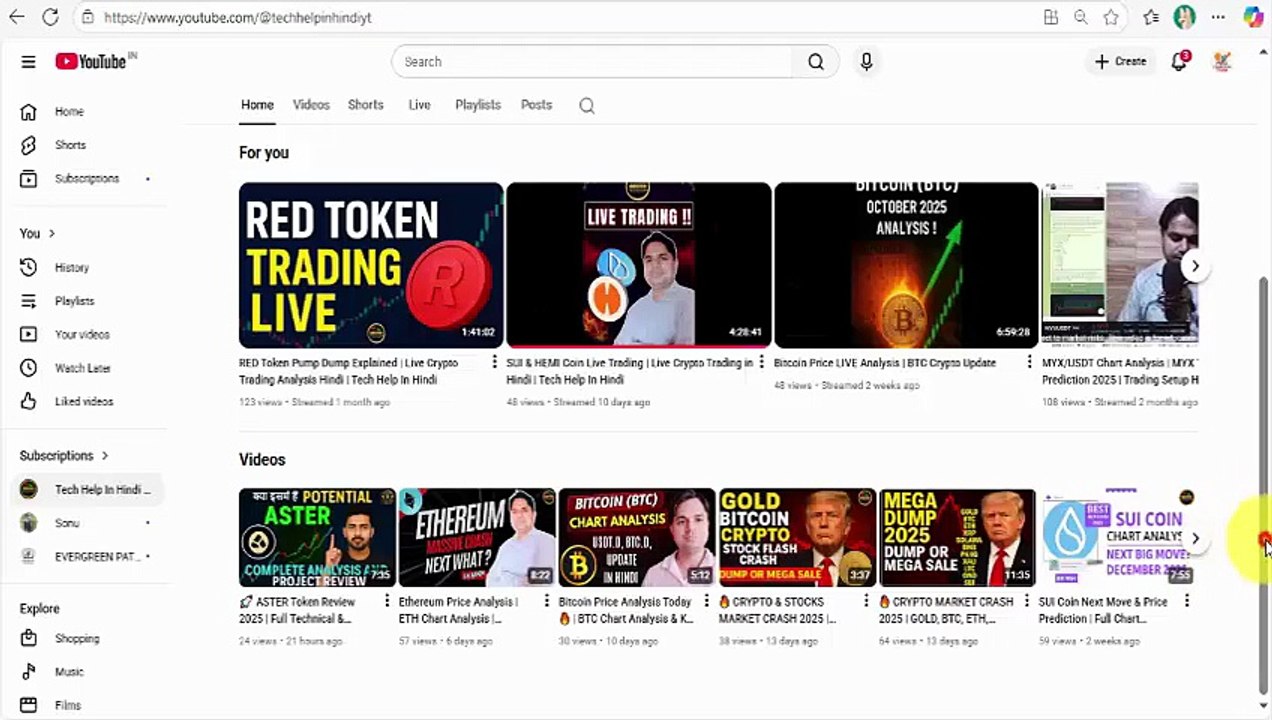
Task: Go to Home in sidebar
Action: [86, 112]
